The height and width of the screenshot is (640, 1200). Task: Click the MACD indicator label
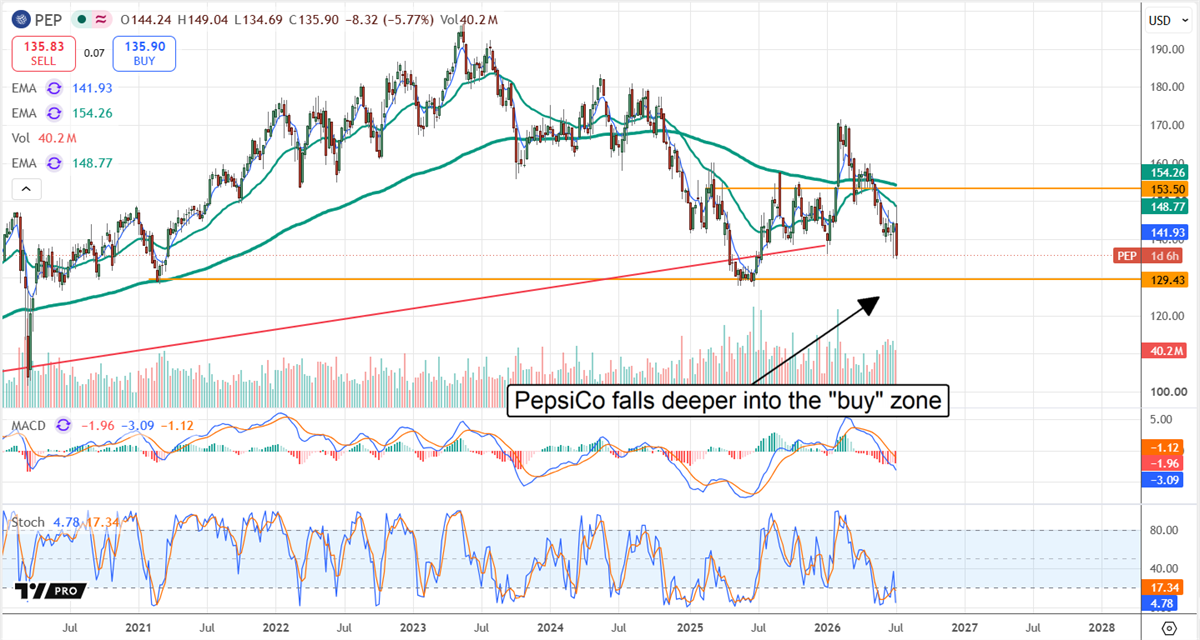click(29, 428)
